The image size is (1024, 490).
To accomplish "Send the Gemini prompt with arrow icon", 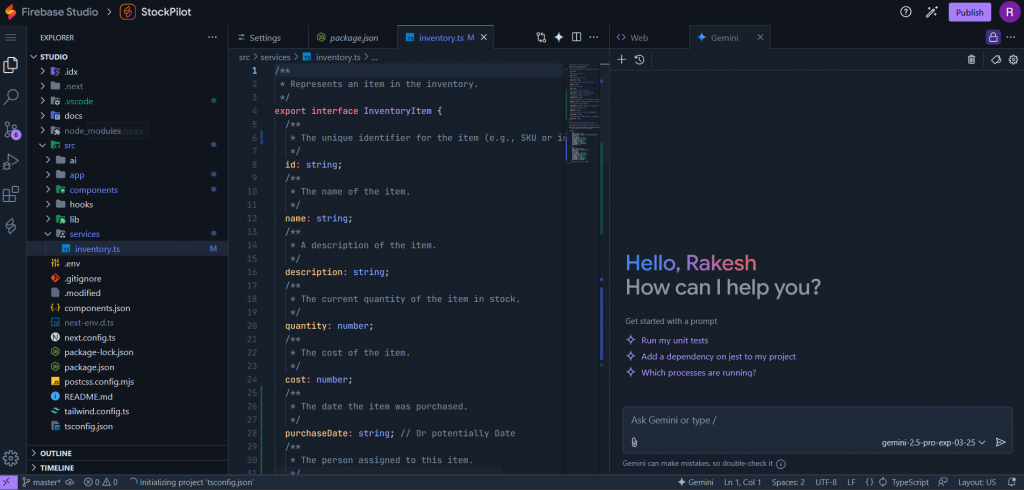I will (1000, 442).
